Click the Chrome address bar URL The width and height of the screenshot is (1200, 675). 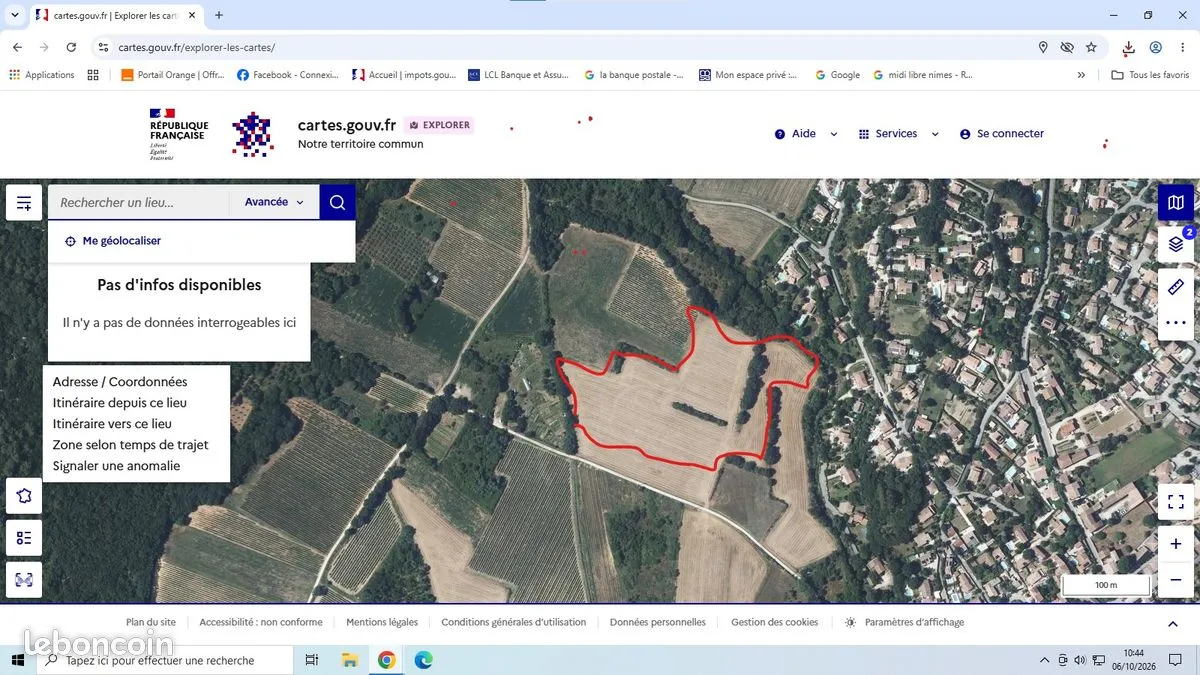click(x=197, y=47)
